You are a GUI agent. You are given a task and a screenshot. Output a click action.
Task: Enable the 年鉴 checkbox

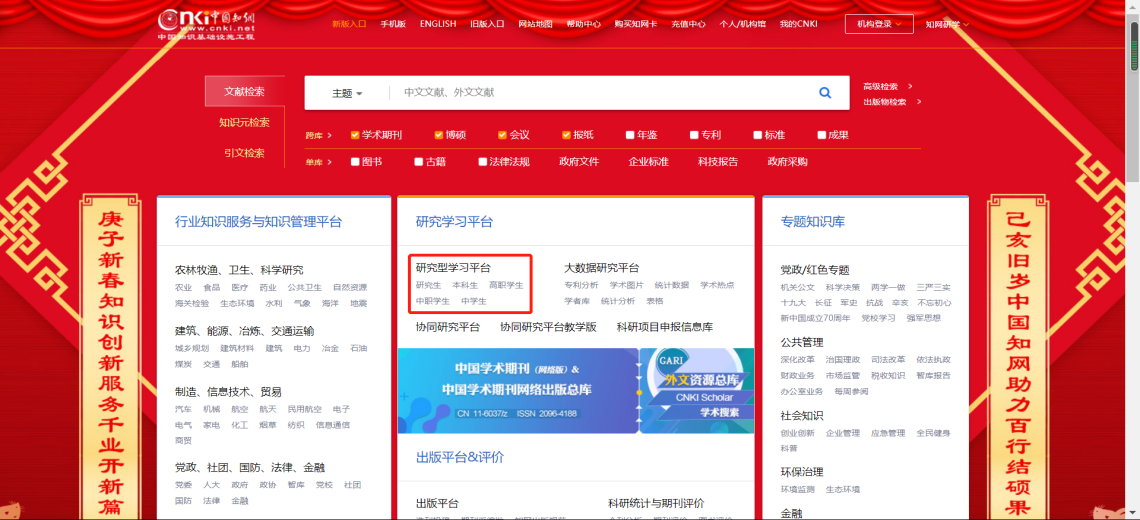pyautogui.click(x=629, y=135)
